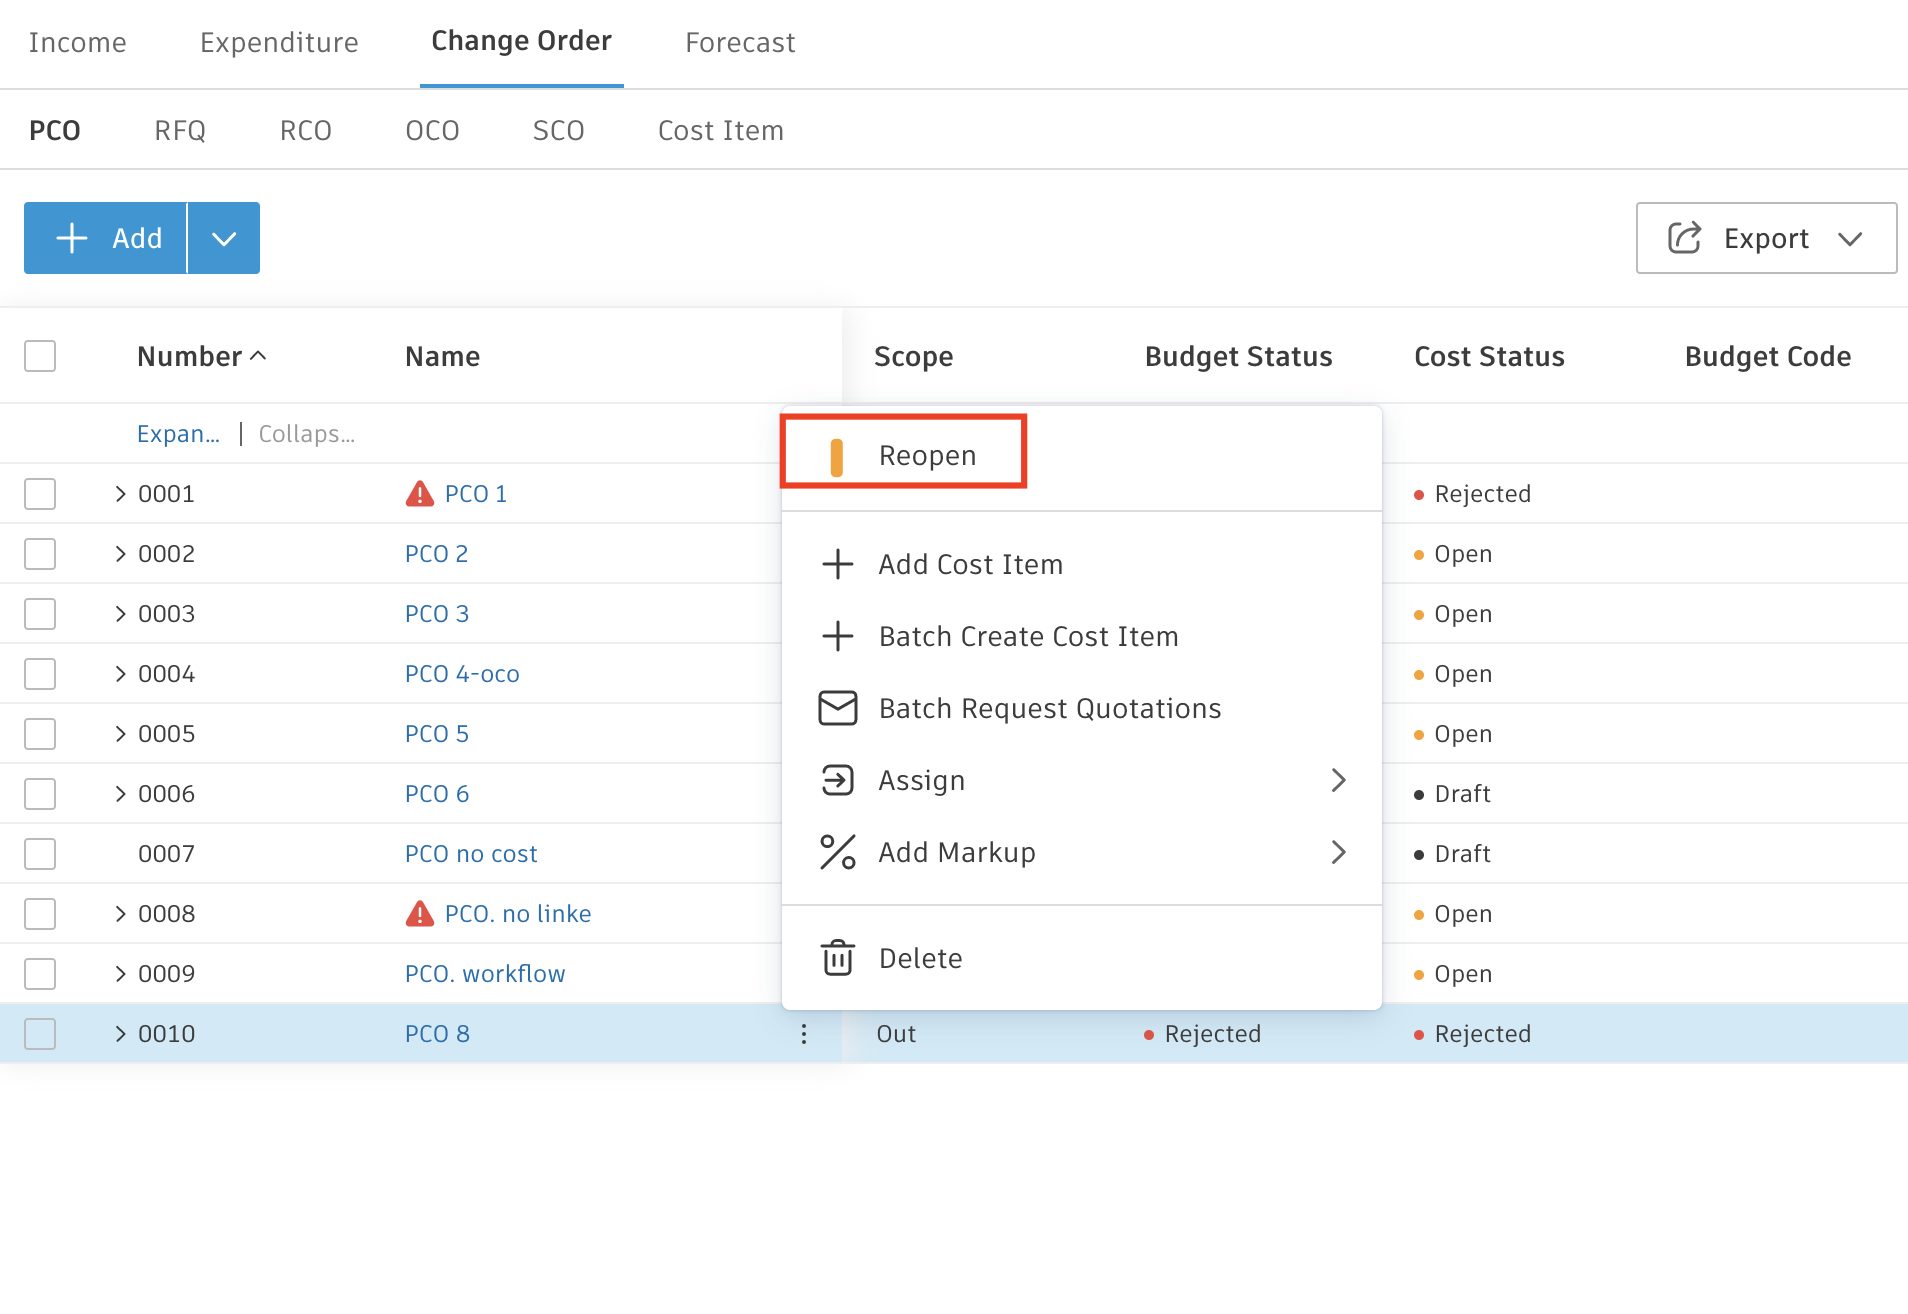Click the warning icon next to PCO 1
1908x1314 pixels.
420,493
